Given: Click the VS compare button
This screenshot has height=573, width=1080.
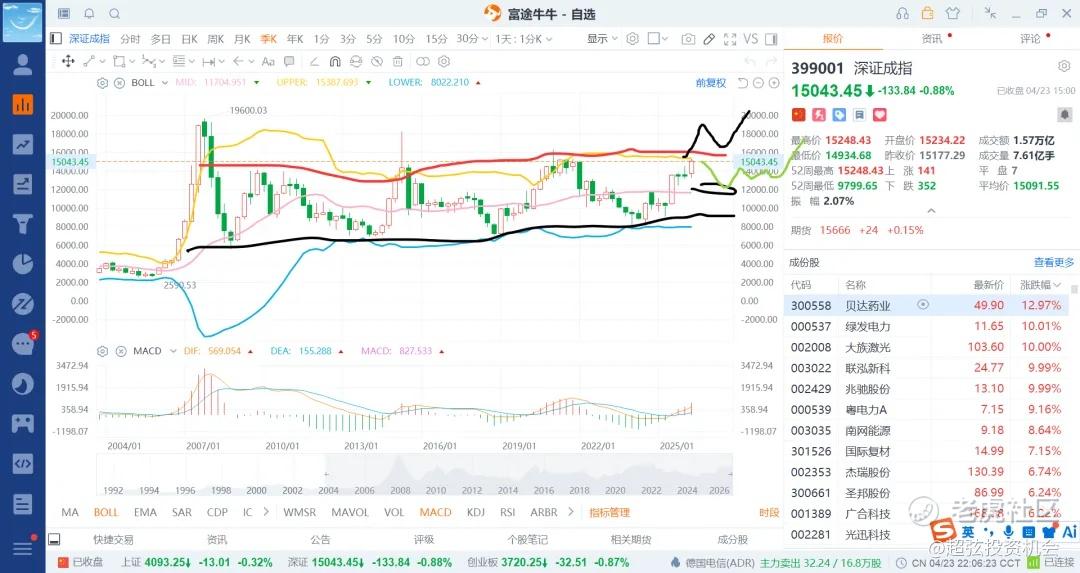Looking at the screenshot, I should point(751,39).
